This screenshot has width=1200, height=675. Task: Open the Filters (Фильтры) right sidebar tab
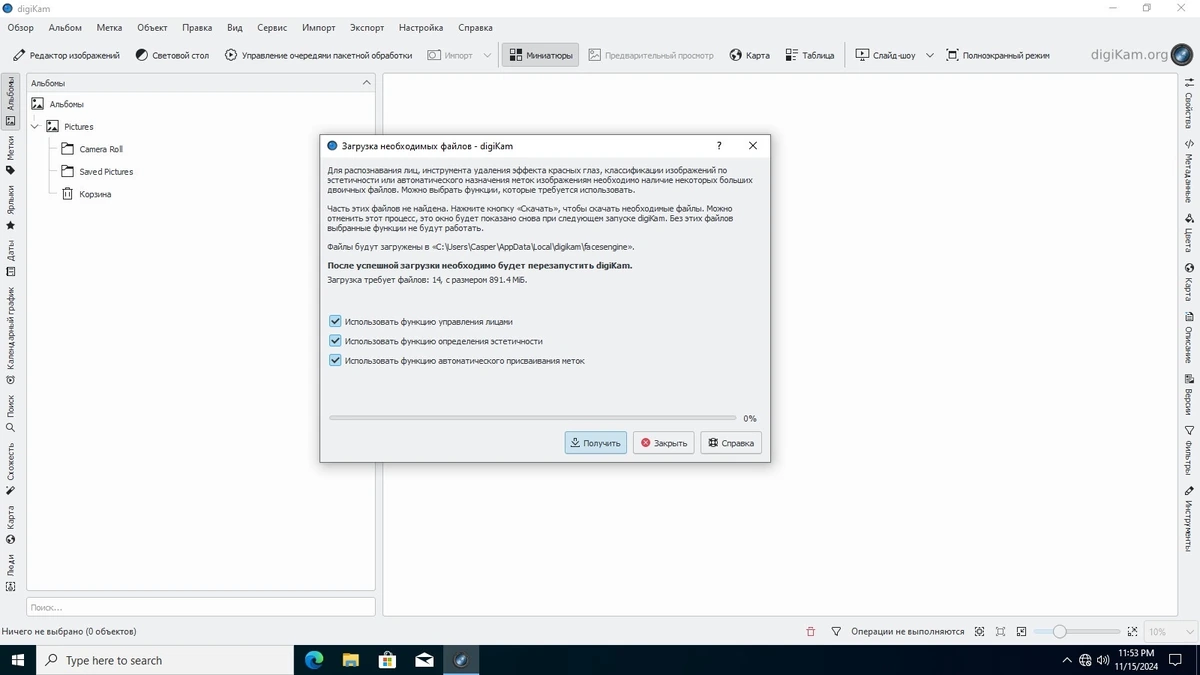click(1189, 451)
